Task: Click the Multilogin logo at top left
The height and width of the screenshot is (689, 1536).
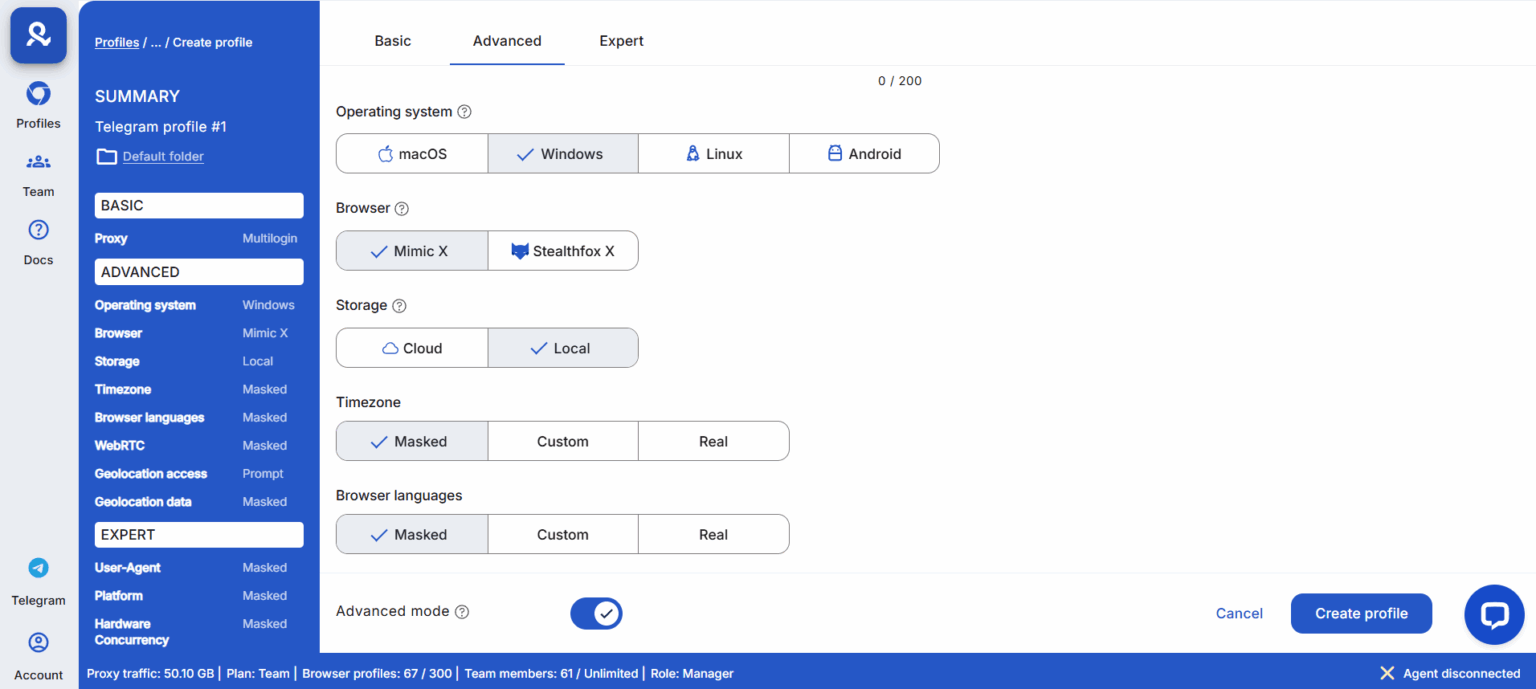Action: [38, 35]
